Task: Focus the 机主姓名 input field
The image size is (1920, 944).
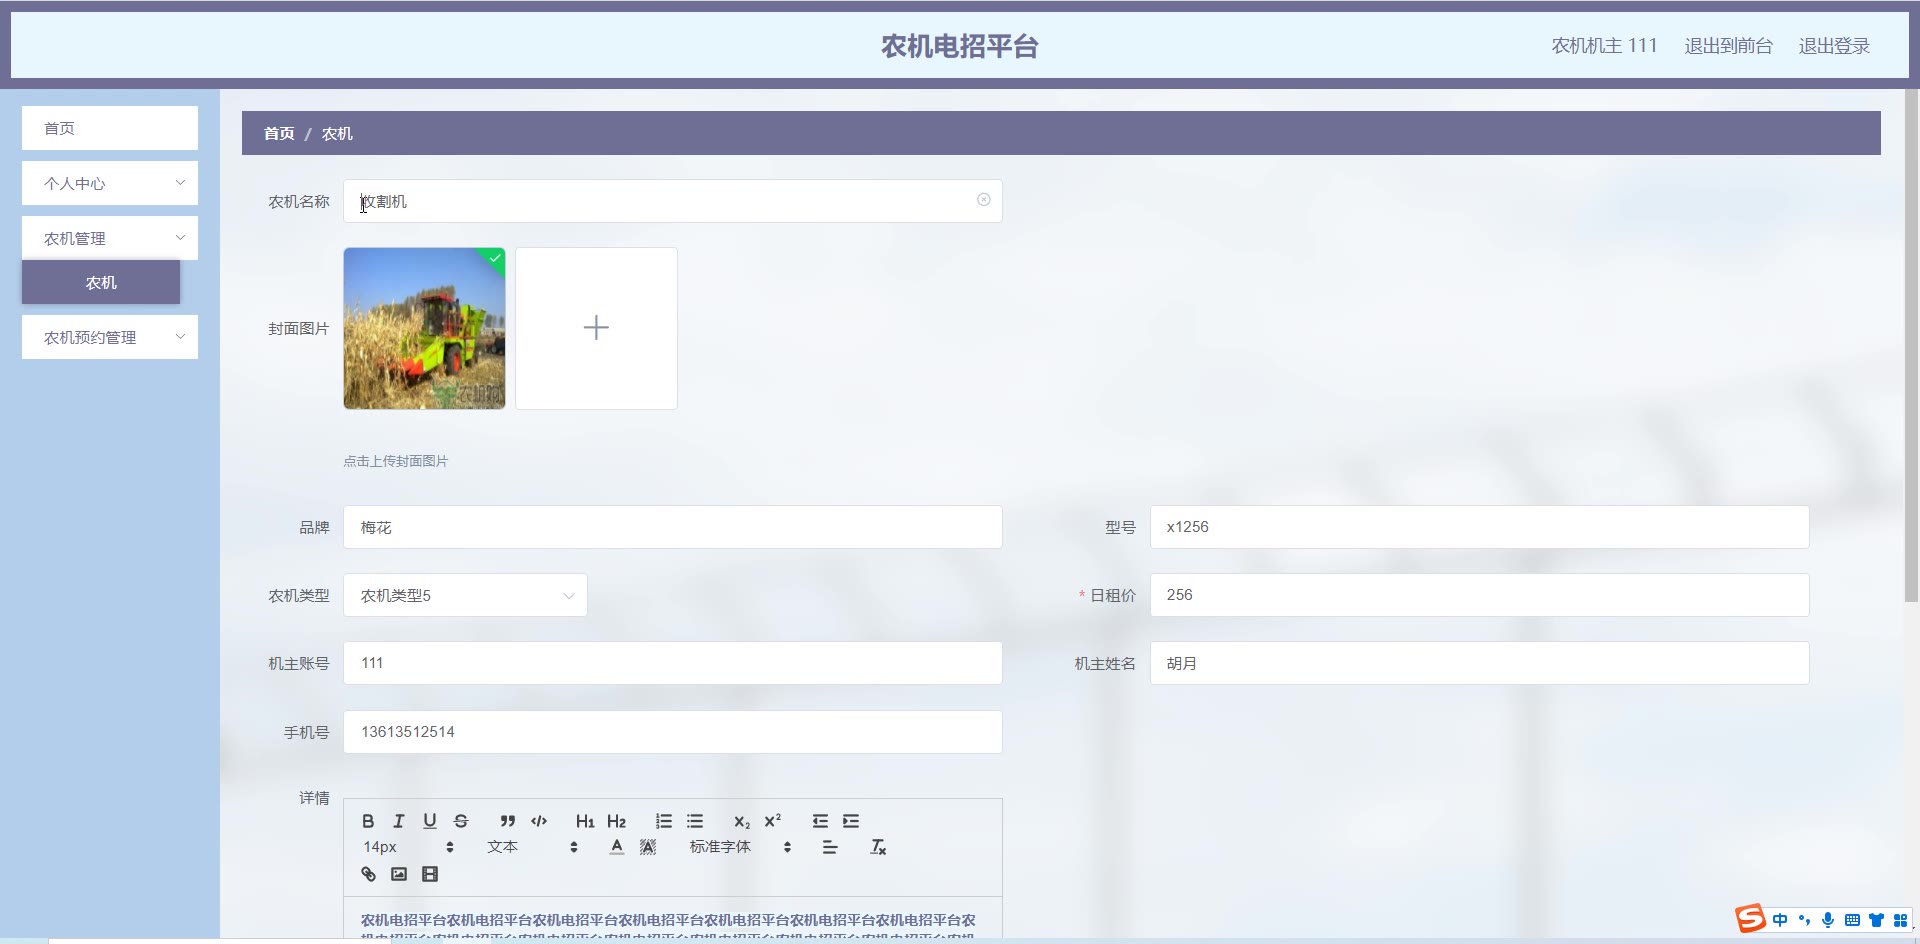Action: click(1479, 663)
